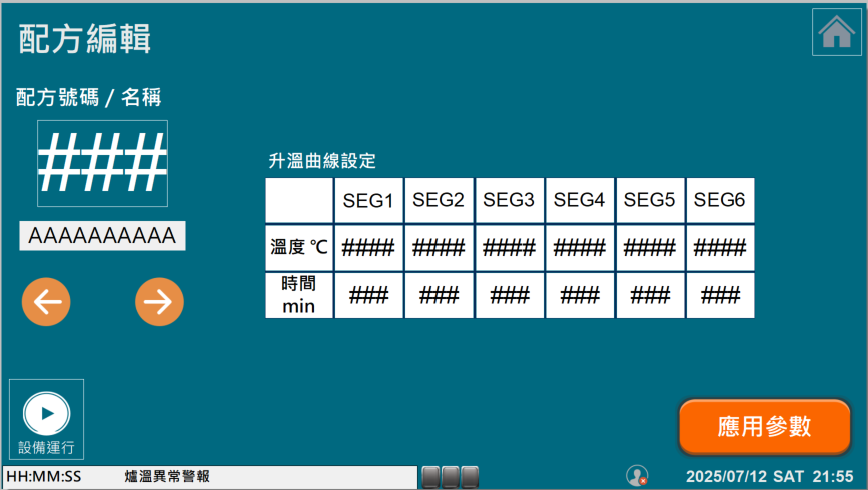Edit the SEG5 time in minutes

[650, 296]
